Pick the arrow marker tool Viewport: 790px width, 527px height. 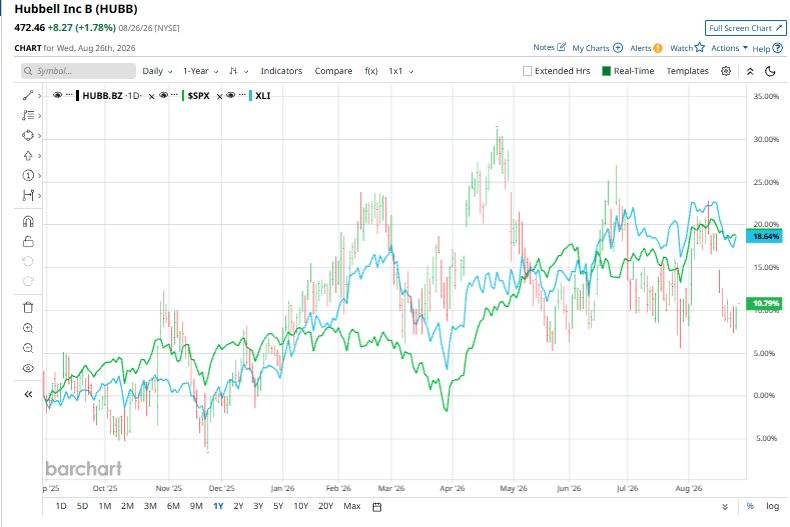point(28,156)
